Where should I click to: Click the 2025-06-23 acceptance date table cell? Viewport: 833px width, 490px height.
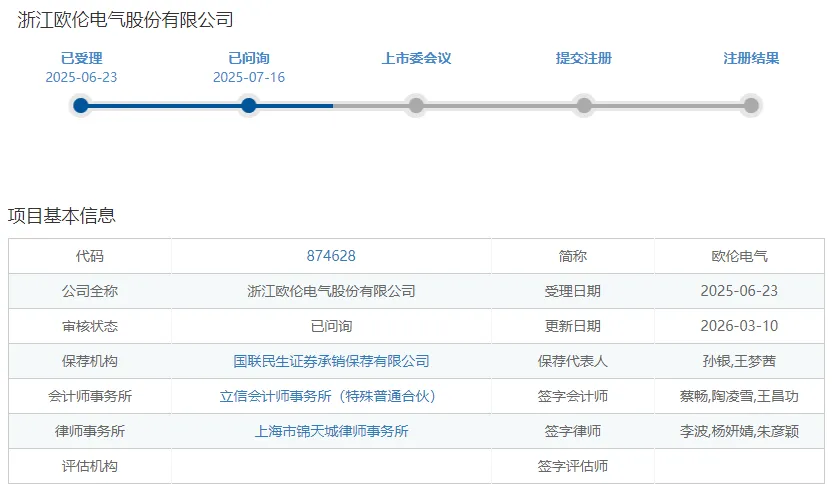coord(740,291)
